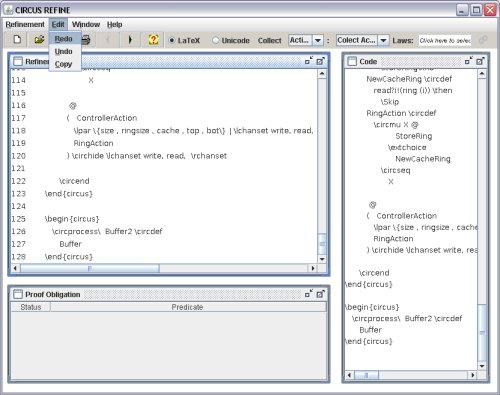The height and width of the screenshot is (395, 500).
Task: Click 'NewCacheRing \circdef' in the Code panel
Action: [409, 79]
